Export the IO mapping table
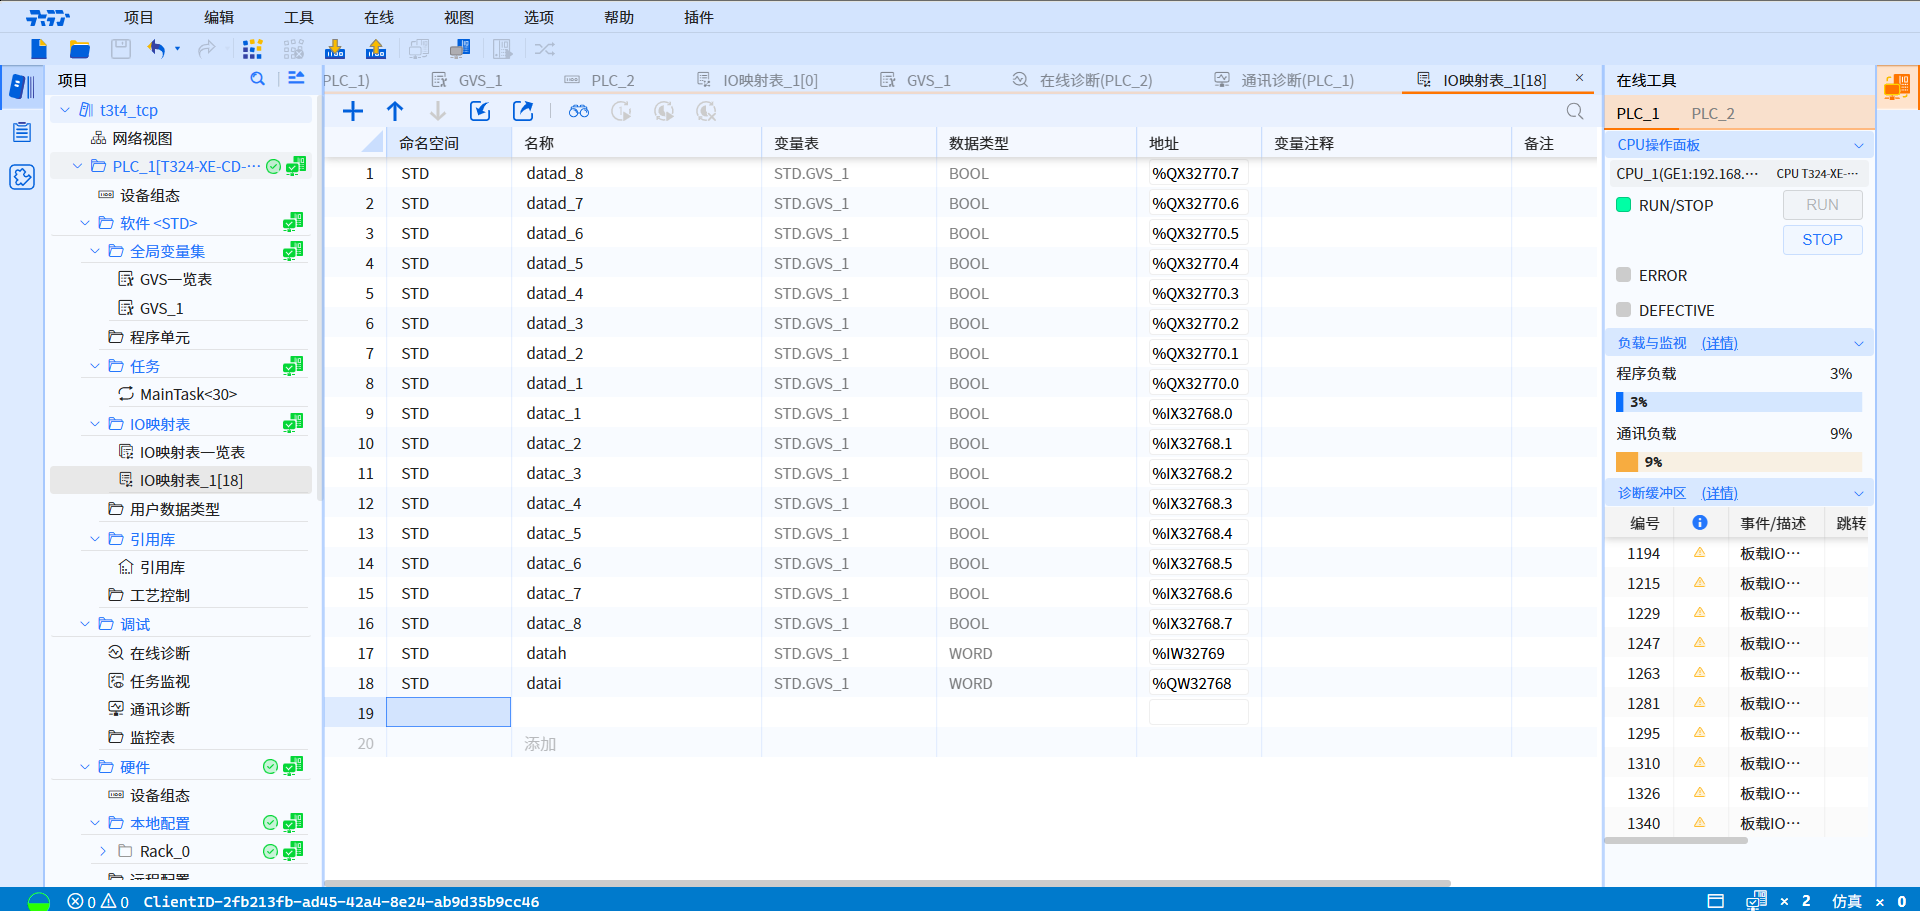The image size is (1920, 911). tap(522, 111)
